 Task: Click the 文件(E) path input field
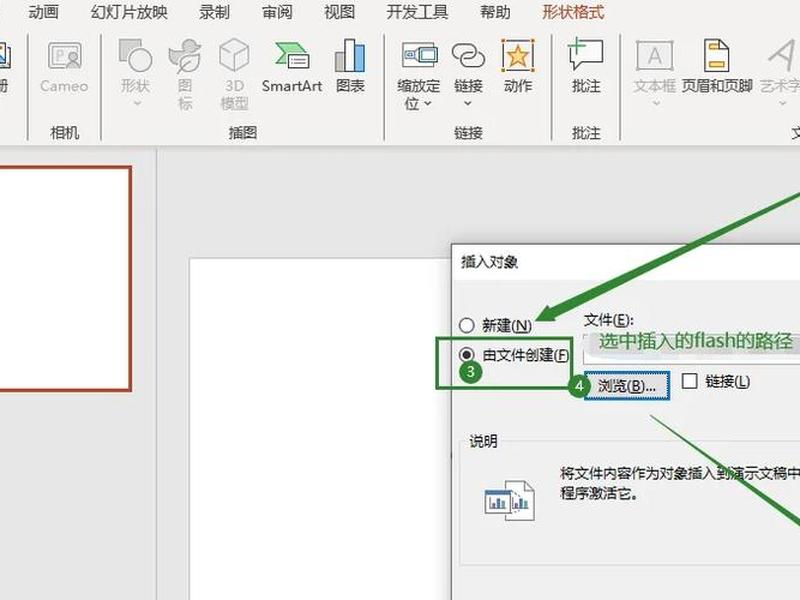[x=691, y=348]
